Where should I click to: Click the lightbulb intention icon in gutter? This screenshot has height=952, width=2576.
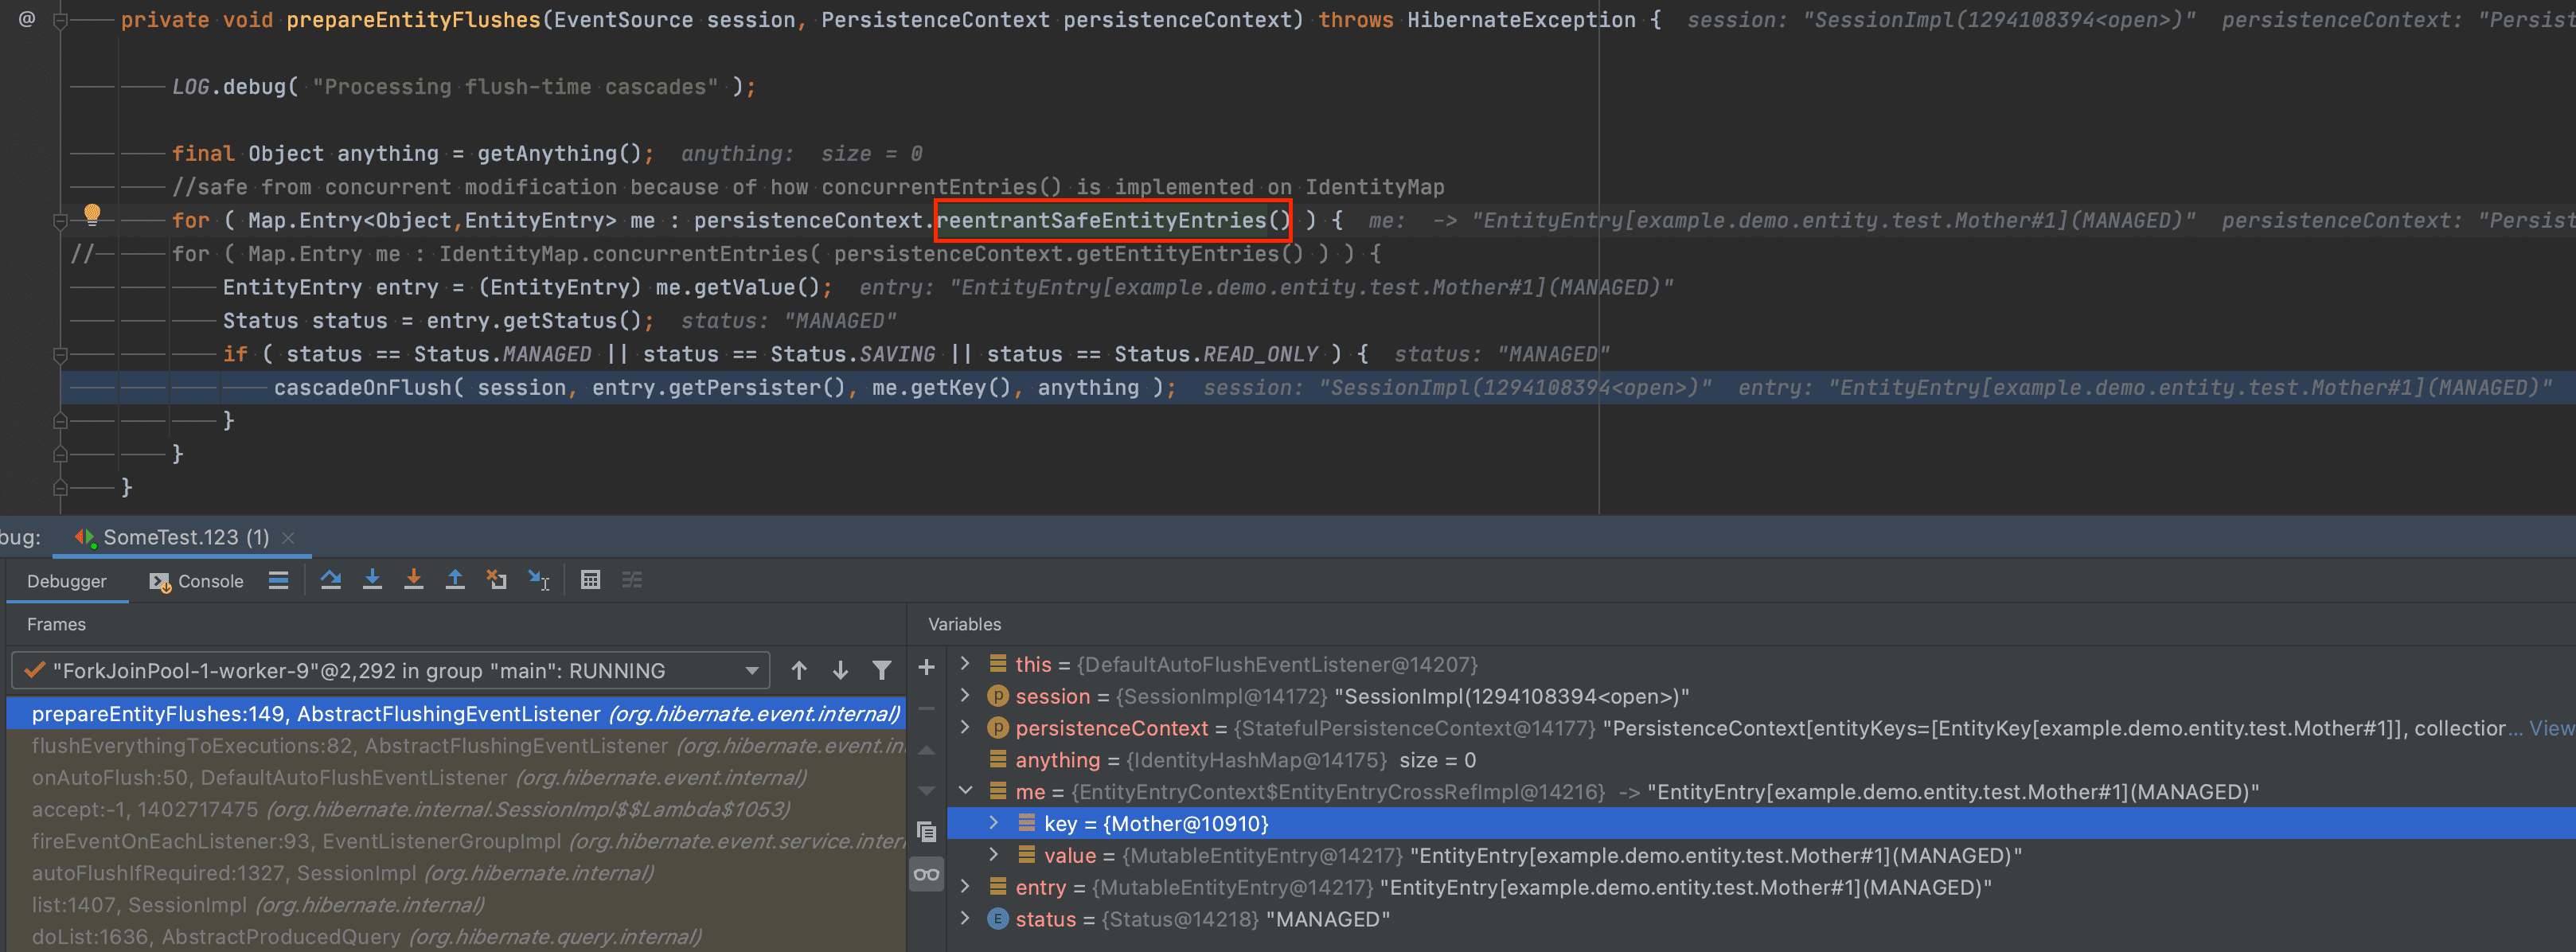tap(92, 213)
